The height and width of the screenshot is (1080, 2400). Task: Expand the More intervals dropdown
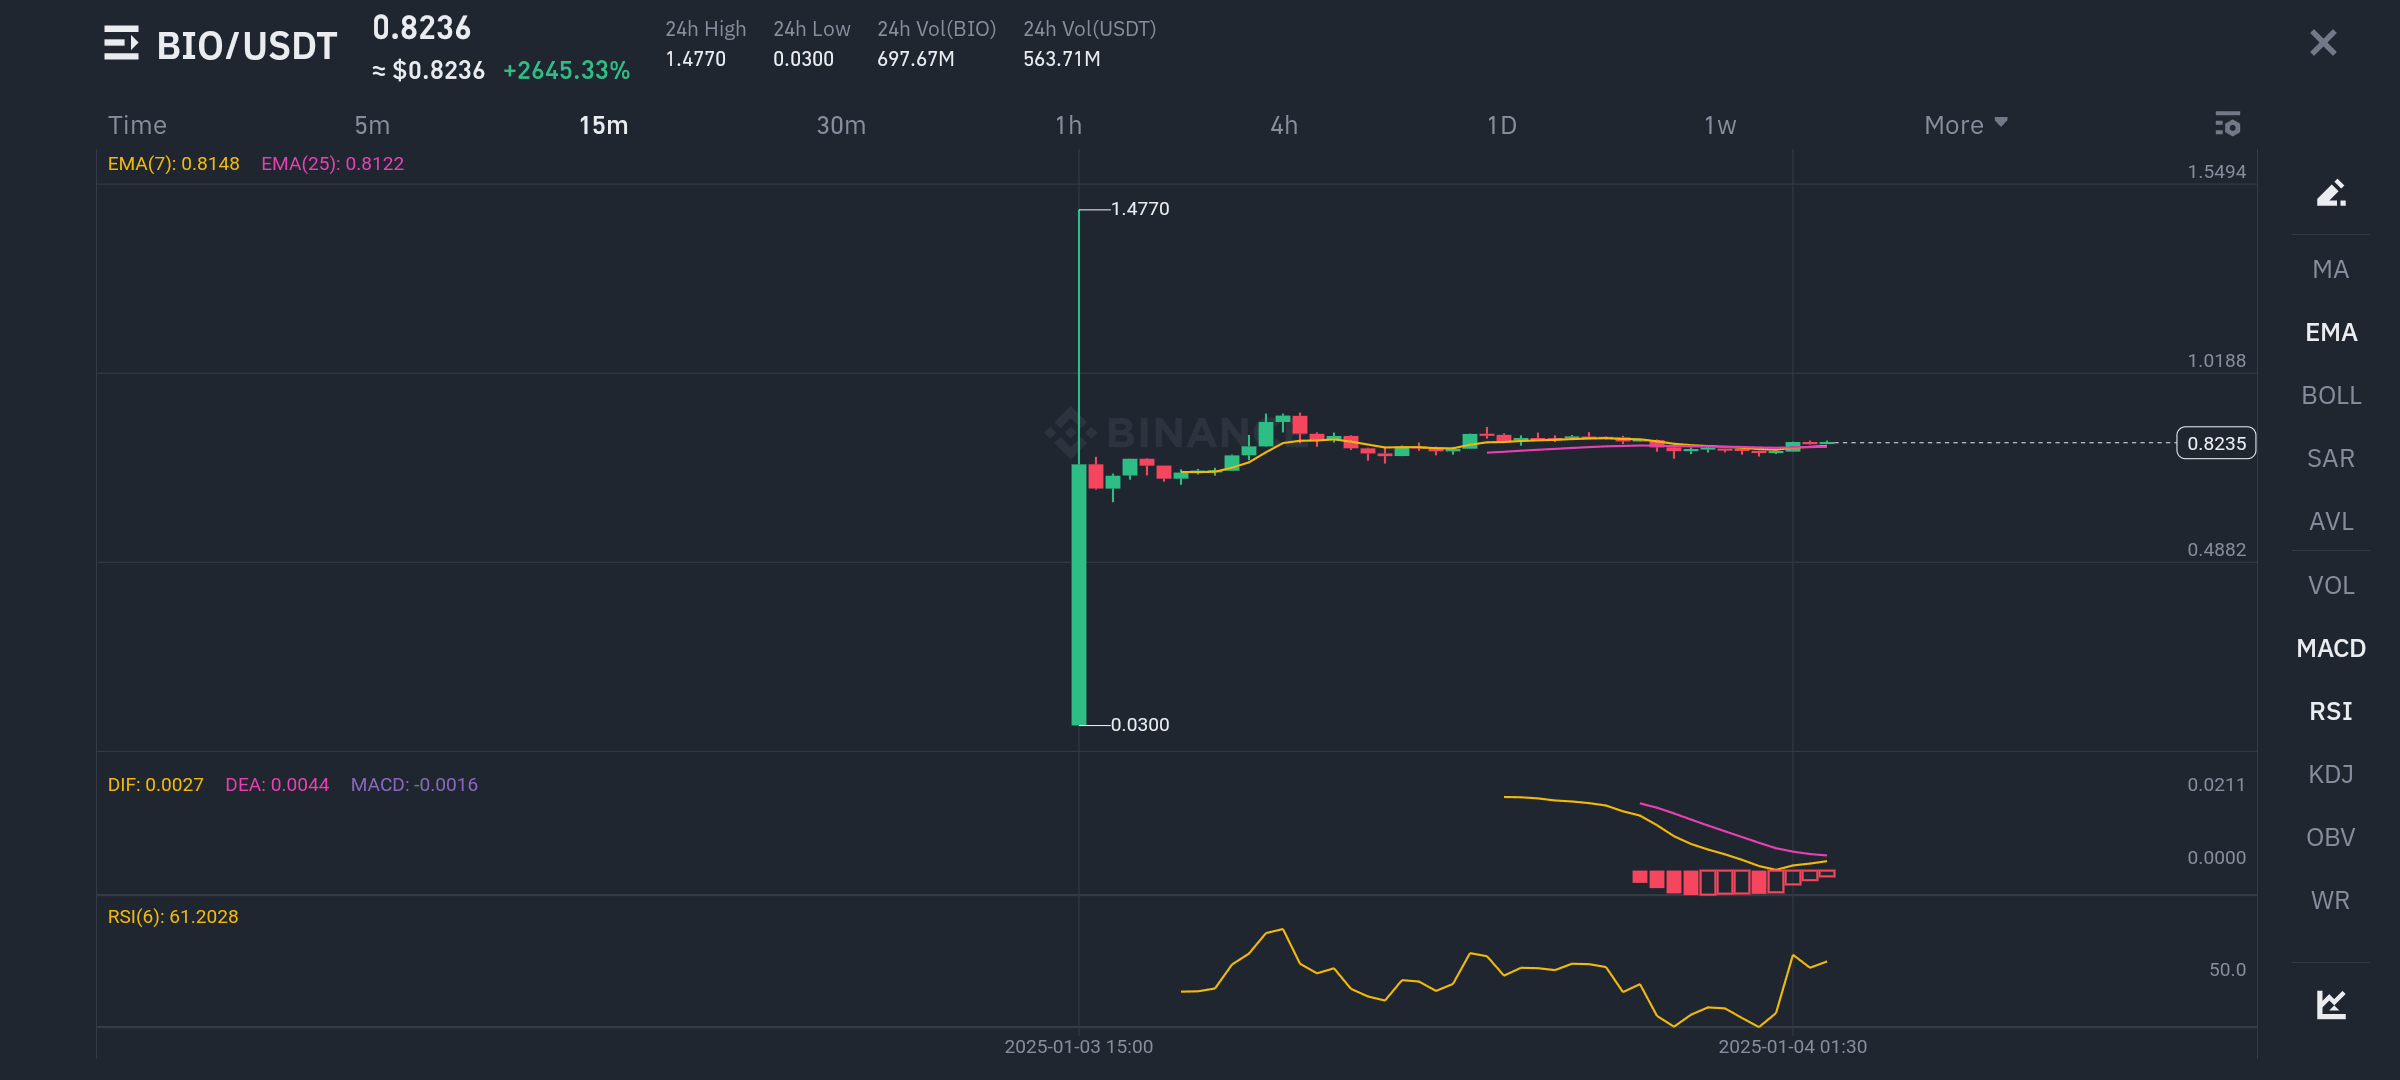(x=1965, y=125)
